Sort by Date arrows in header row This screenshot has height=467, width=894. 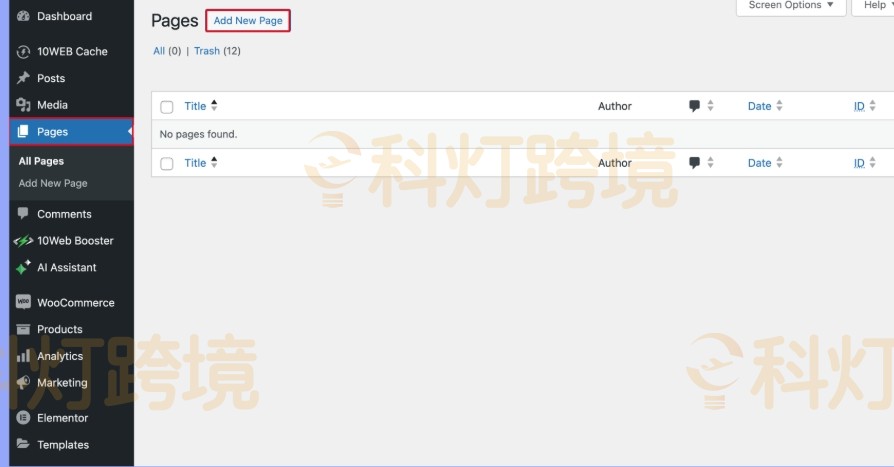pos(779,105)
